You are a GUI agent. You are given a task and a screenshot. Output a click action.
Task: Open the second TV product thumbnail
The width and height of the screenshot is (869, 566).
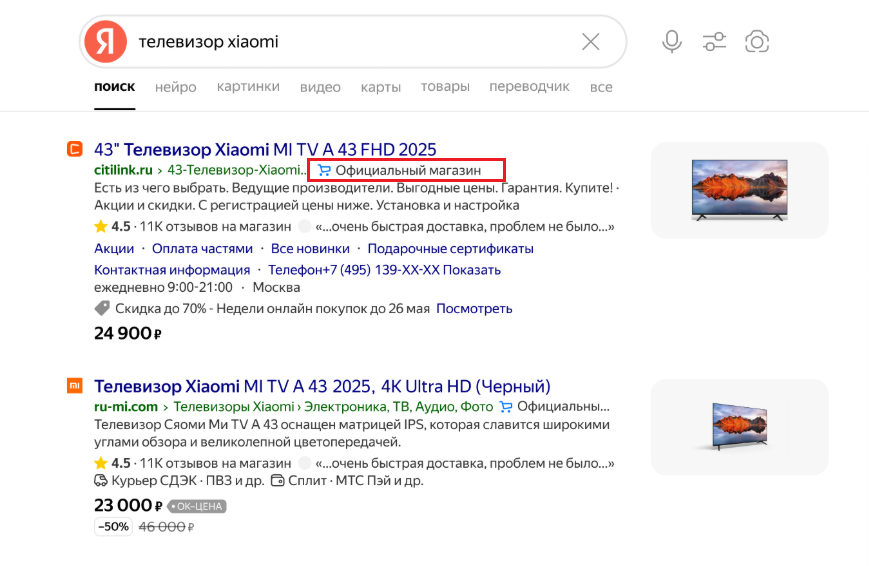pos(739,426)
